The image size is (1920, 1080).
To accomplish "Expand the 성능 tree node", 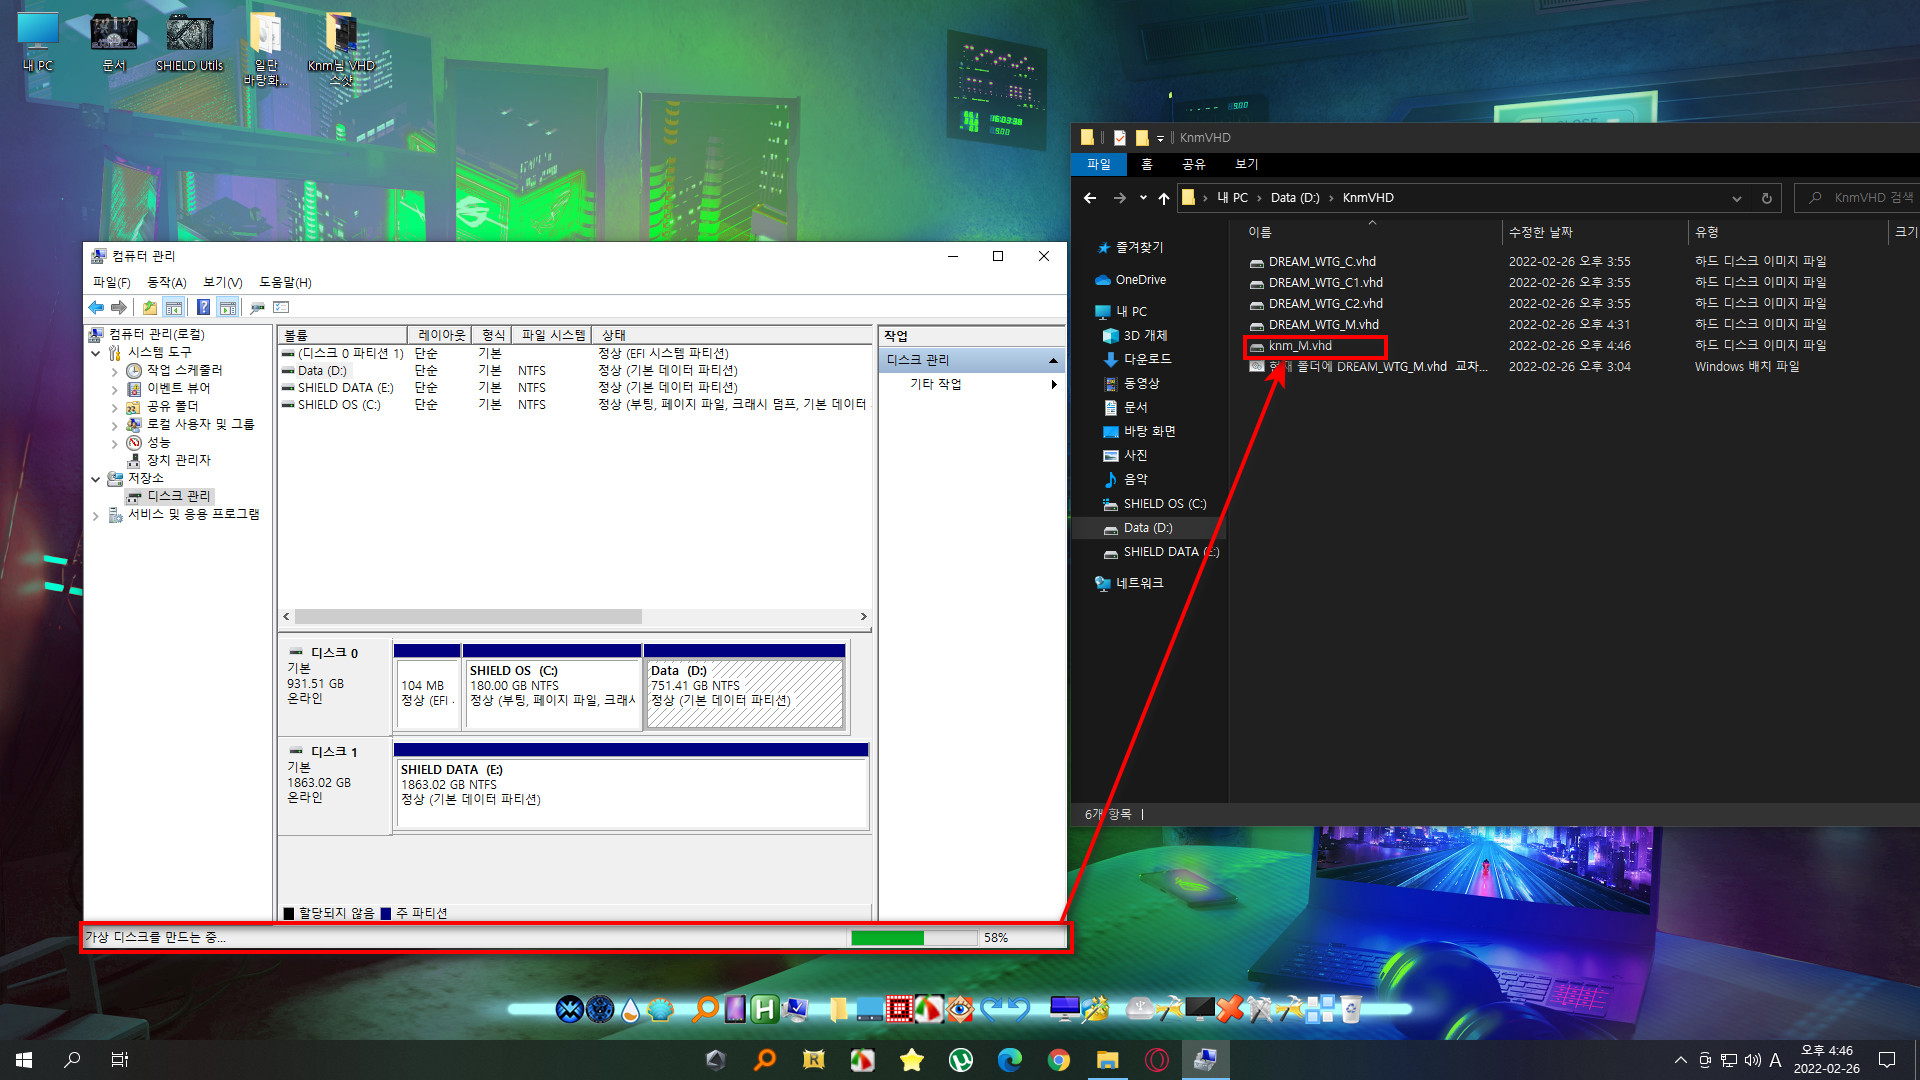I will pyautogui.click(x=114, y=443).
